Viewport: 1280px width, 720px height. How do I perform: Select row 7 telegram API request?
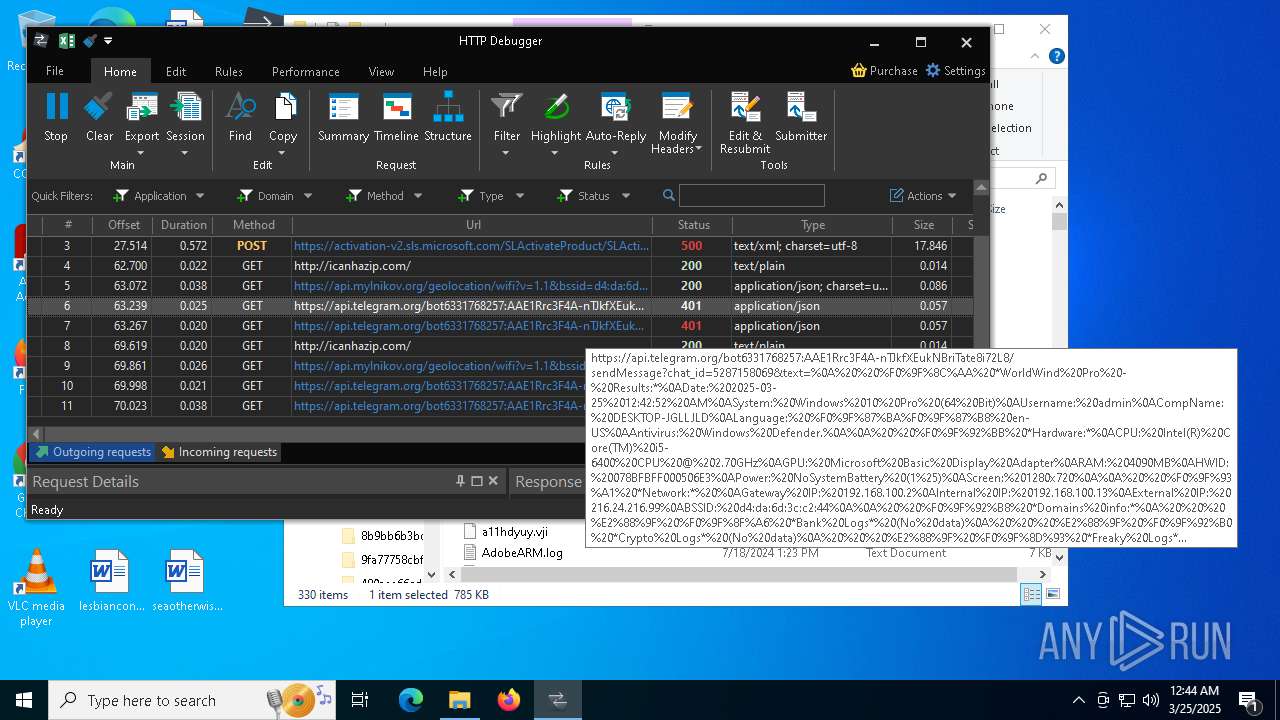click(x=500, y=326)
